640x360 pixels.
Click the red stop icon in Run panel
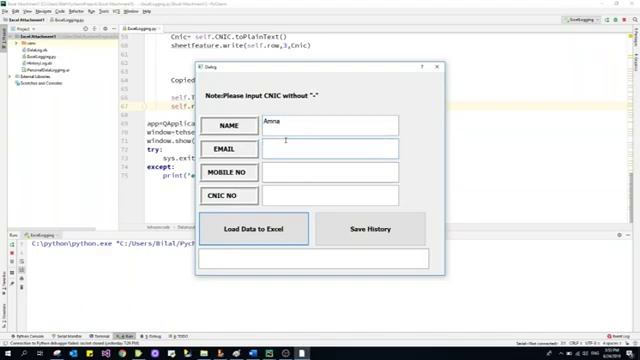12,253
